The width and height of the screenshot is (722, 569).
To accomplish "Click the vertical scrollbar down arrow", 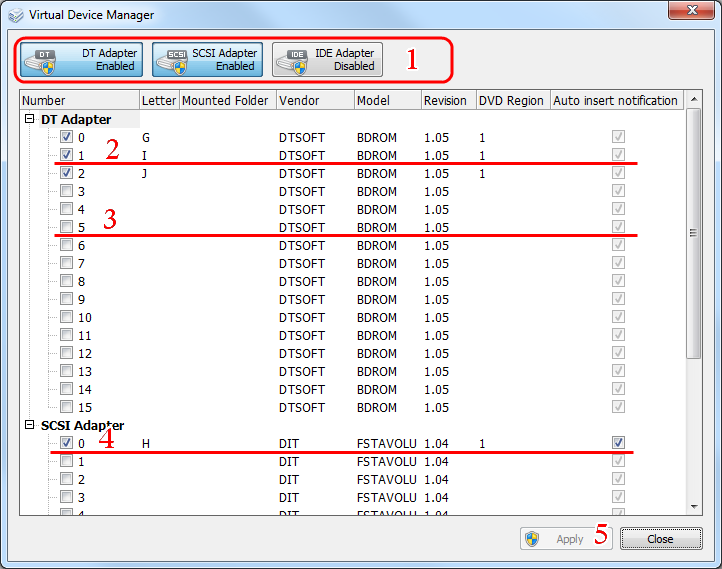I will click(x=694, y=508).
